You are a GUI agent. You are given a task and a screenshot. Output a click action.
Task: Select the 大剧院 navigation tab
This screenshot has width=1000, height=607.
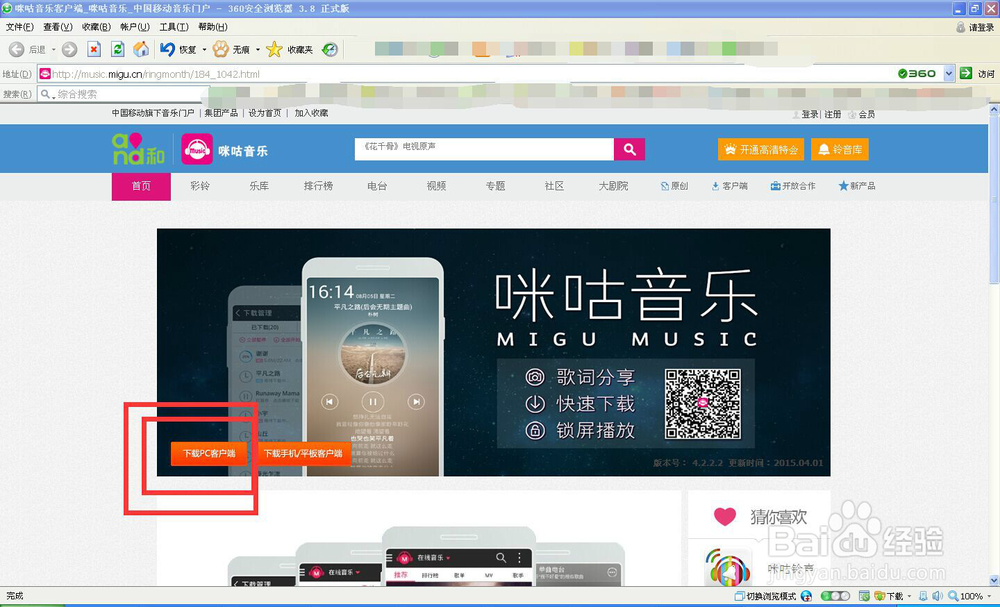614,186
